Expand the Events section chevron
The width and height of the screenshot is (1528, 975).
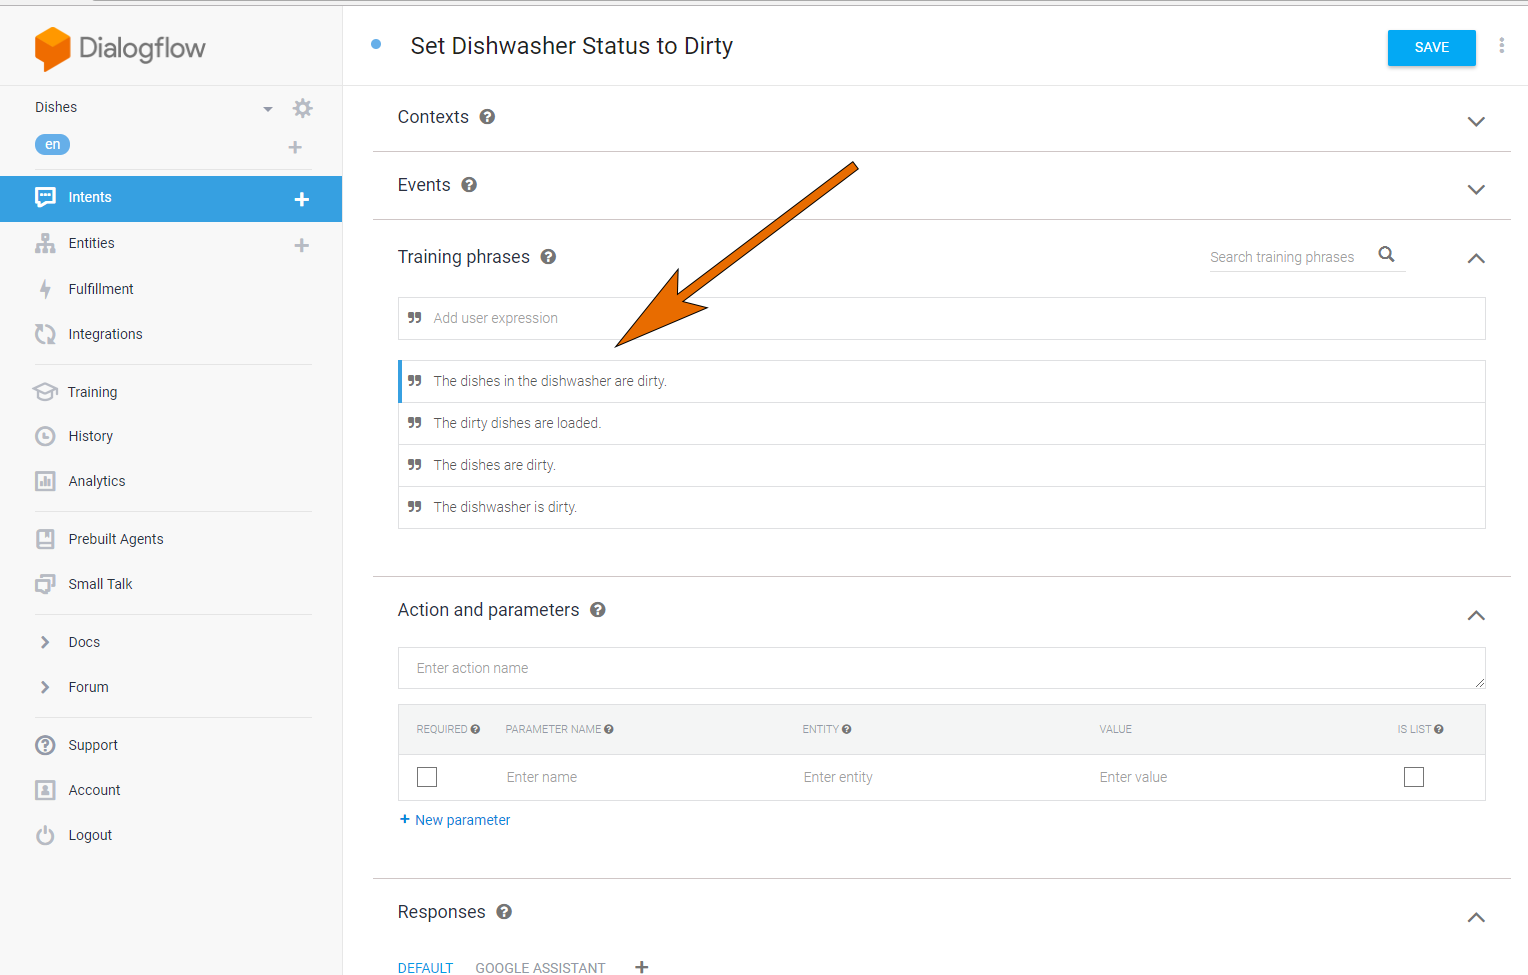1475,189
